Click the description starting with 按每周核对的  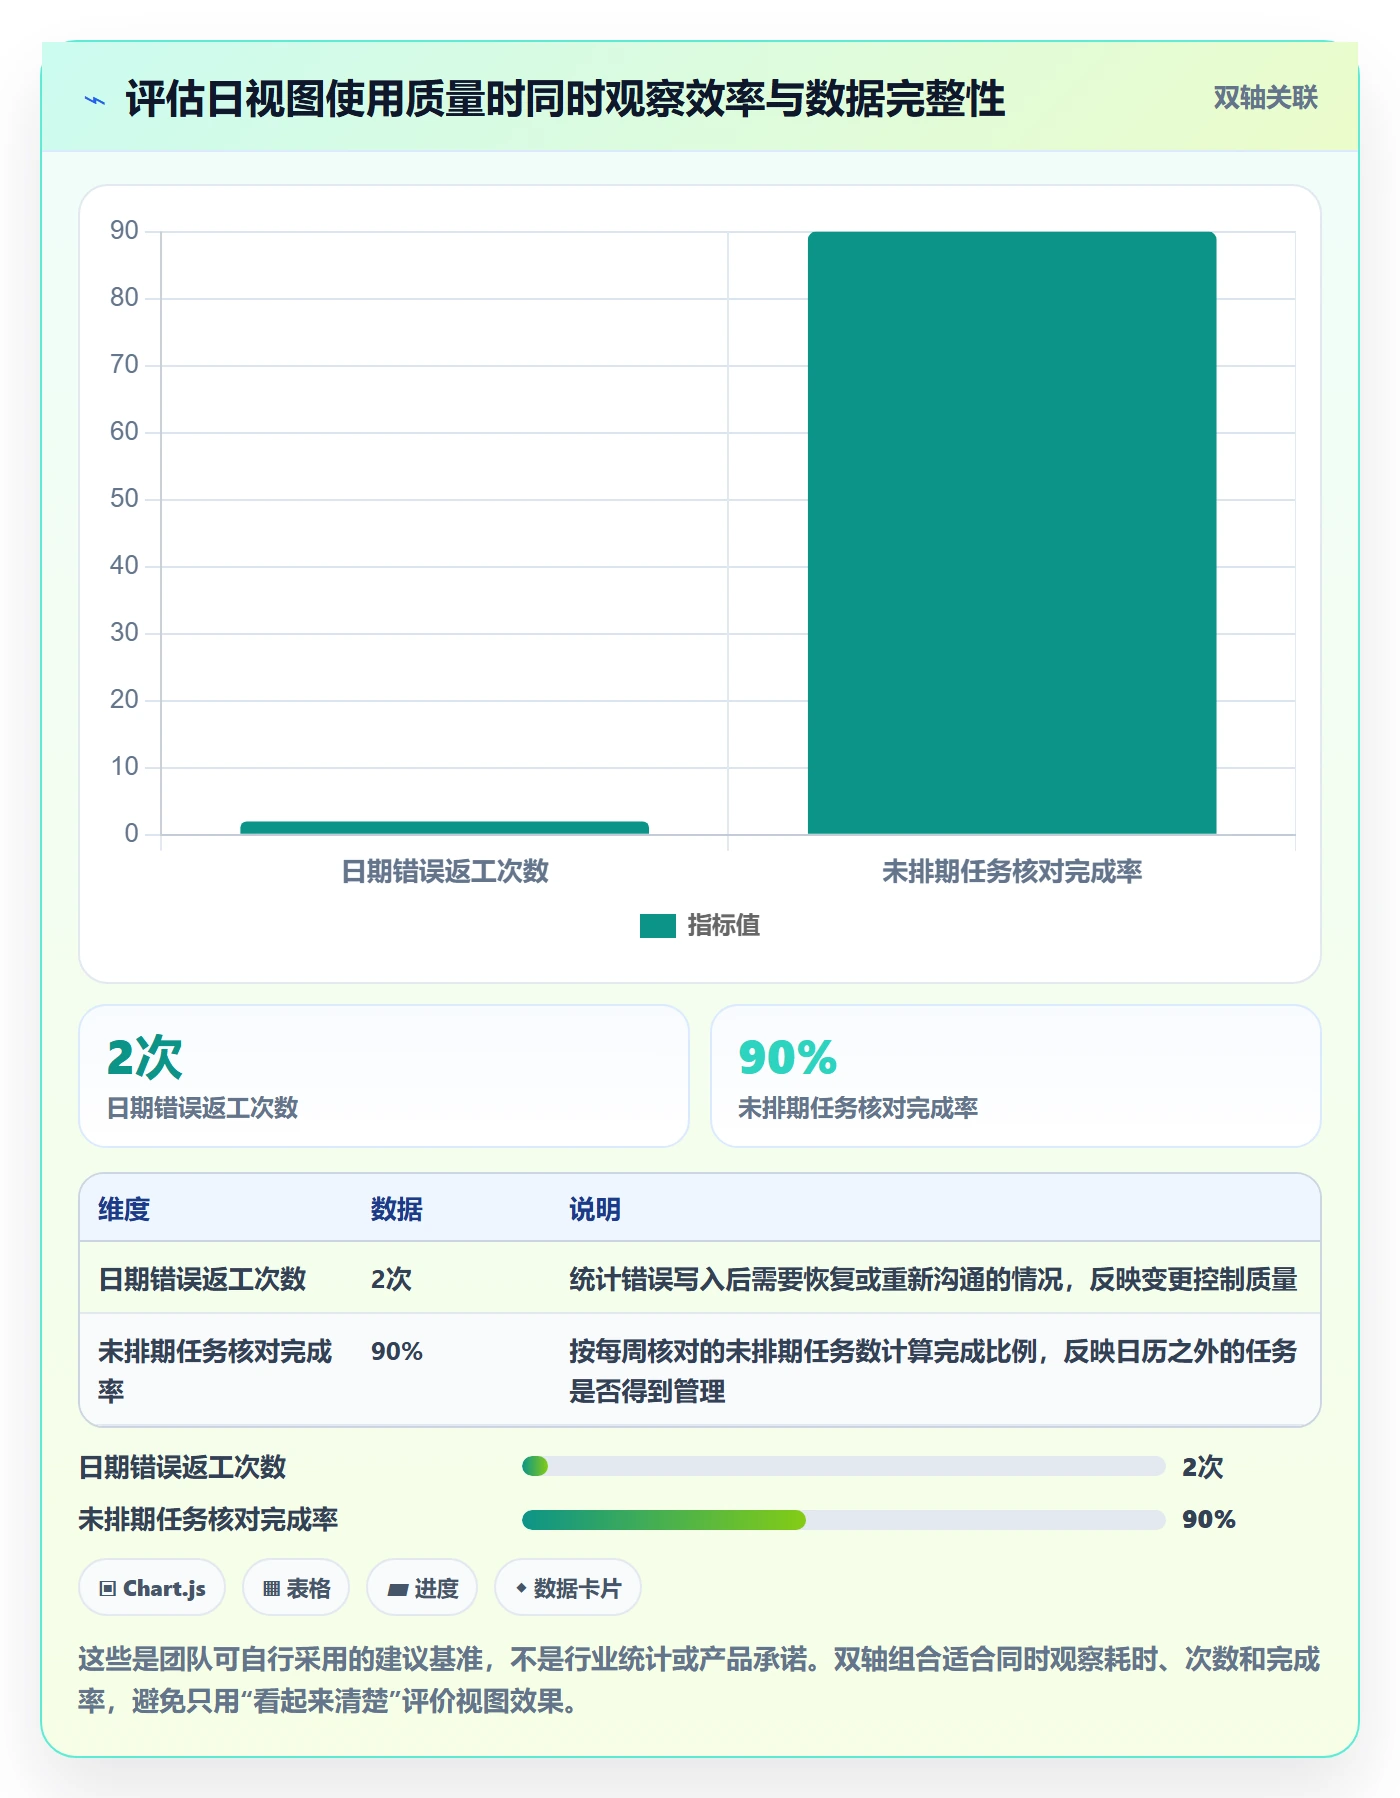coord(933,1371)
